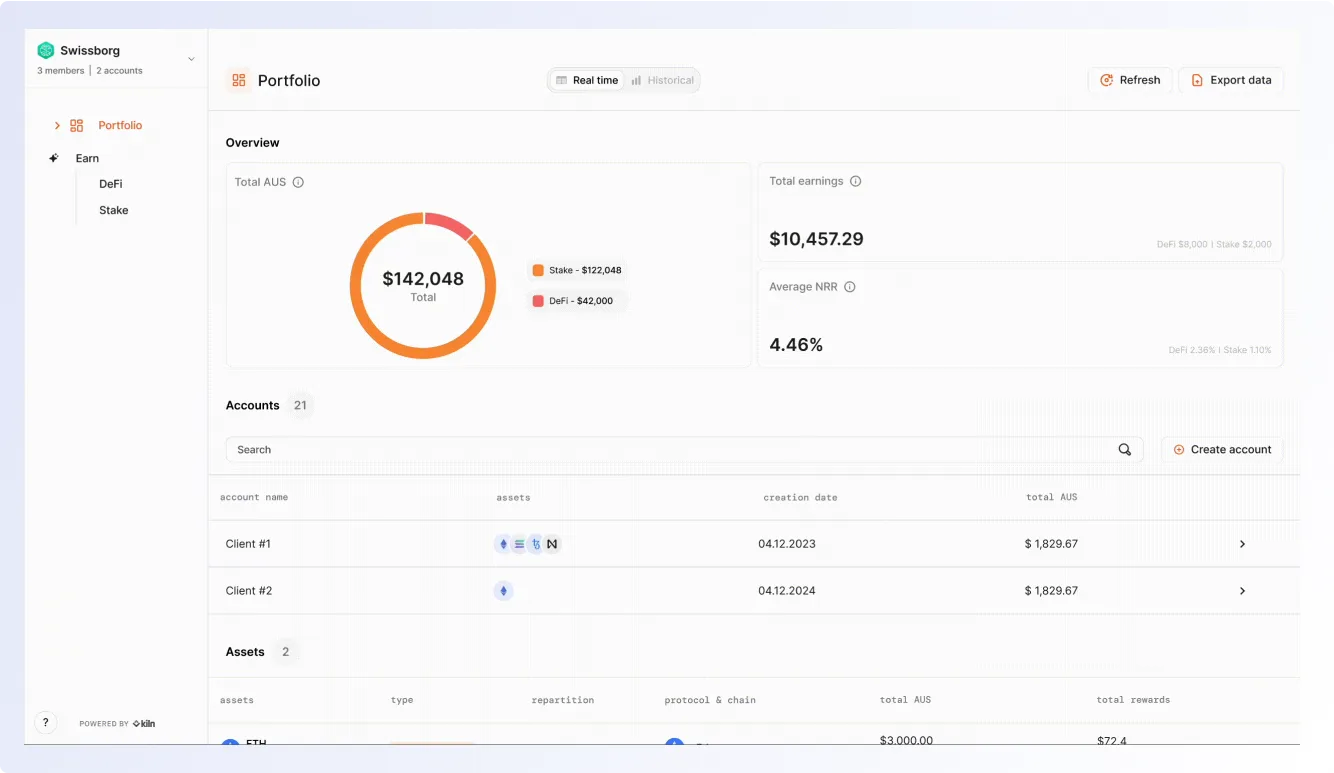The height and width of the screenshot is (773, 1334).
Task: Show info for Total AUS
Action: (x=298, y=182)
